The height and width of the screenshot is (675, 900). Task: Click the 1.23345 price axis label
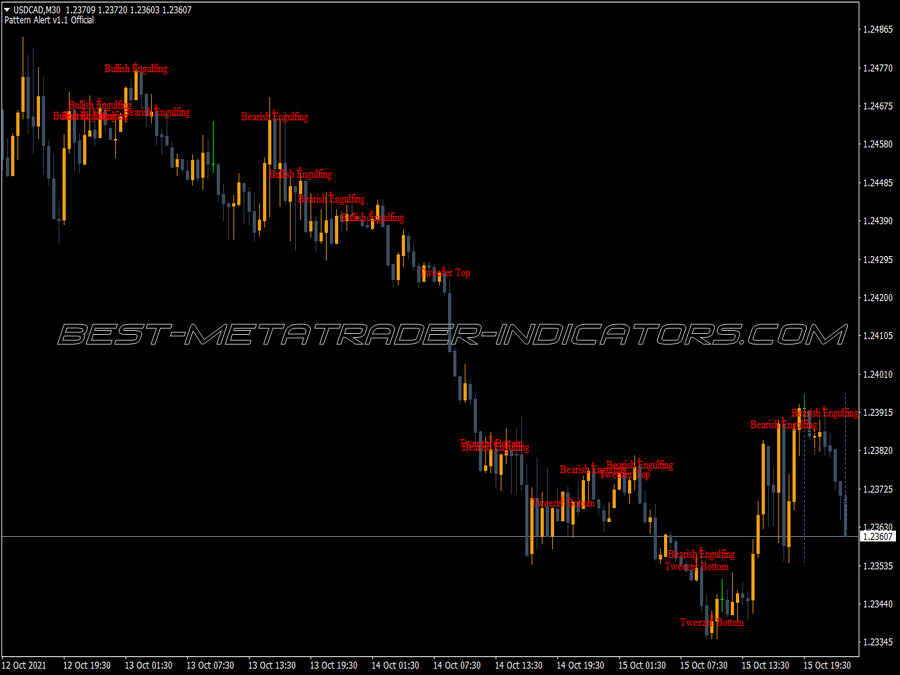click(878, 642)
